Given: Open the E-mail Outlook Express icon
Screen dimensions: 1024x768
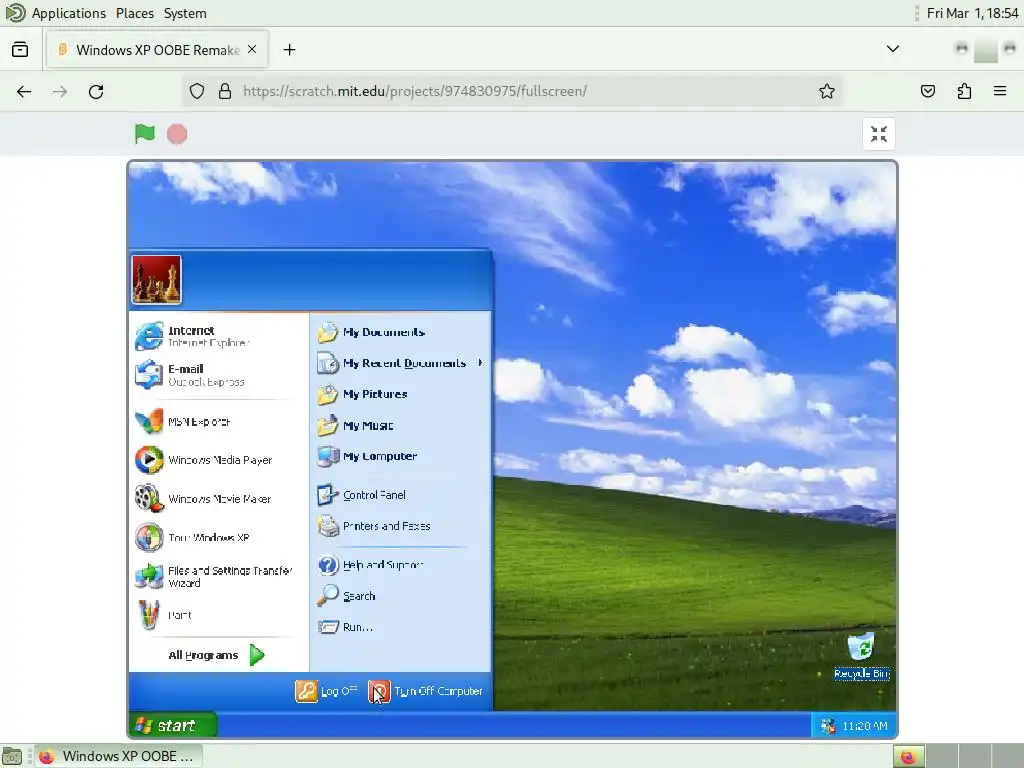Looking at the screenshot, I should click(x=149, y=375).
